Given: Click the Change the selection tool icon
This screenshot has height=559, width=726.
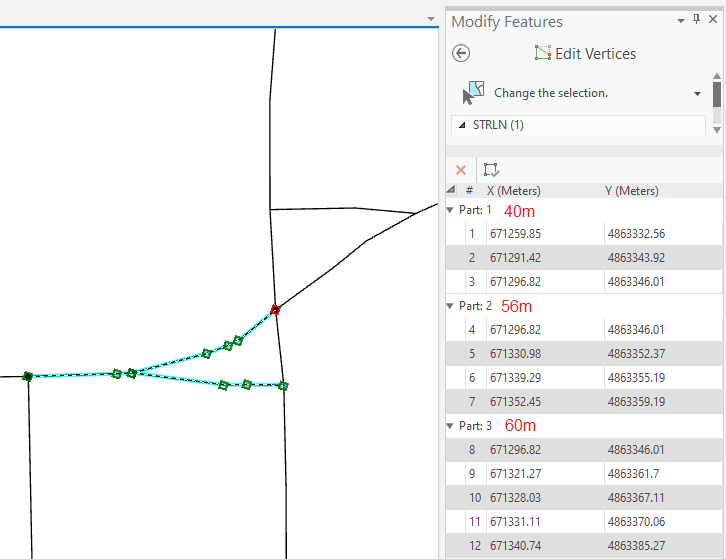Looking at the screenshot, I should (x=473, y=93).
